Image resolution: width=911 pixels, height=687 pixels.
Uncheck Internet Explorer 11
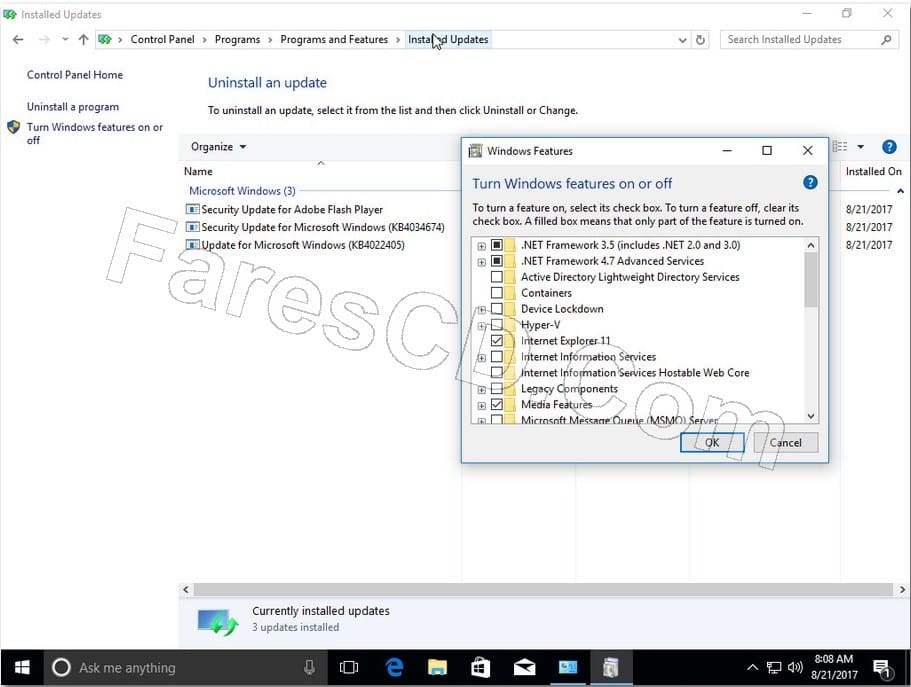(497, 341)
